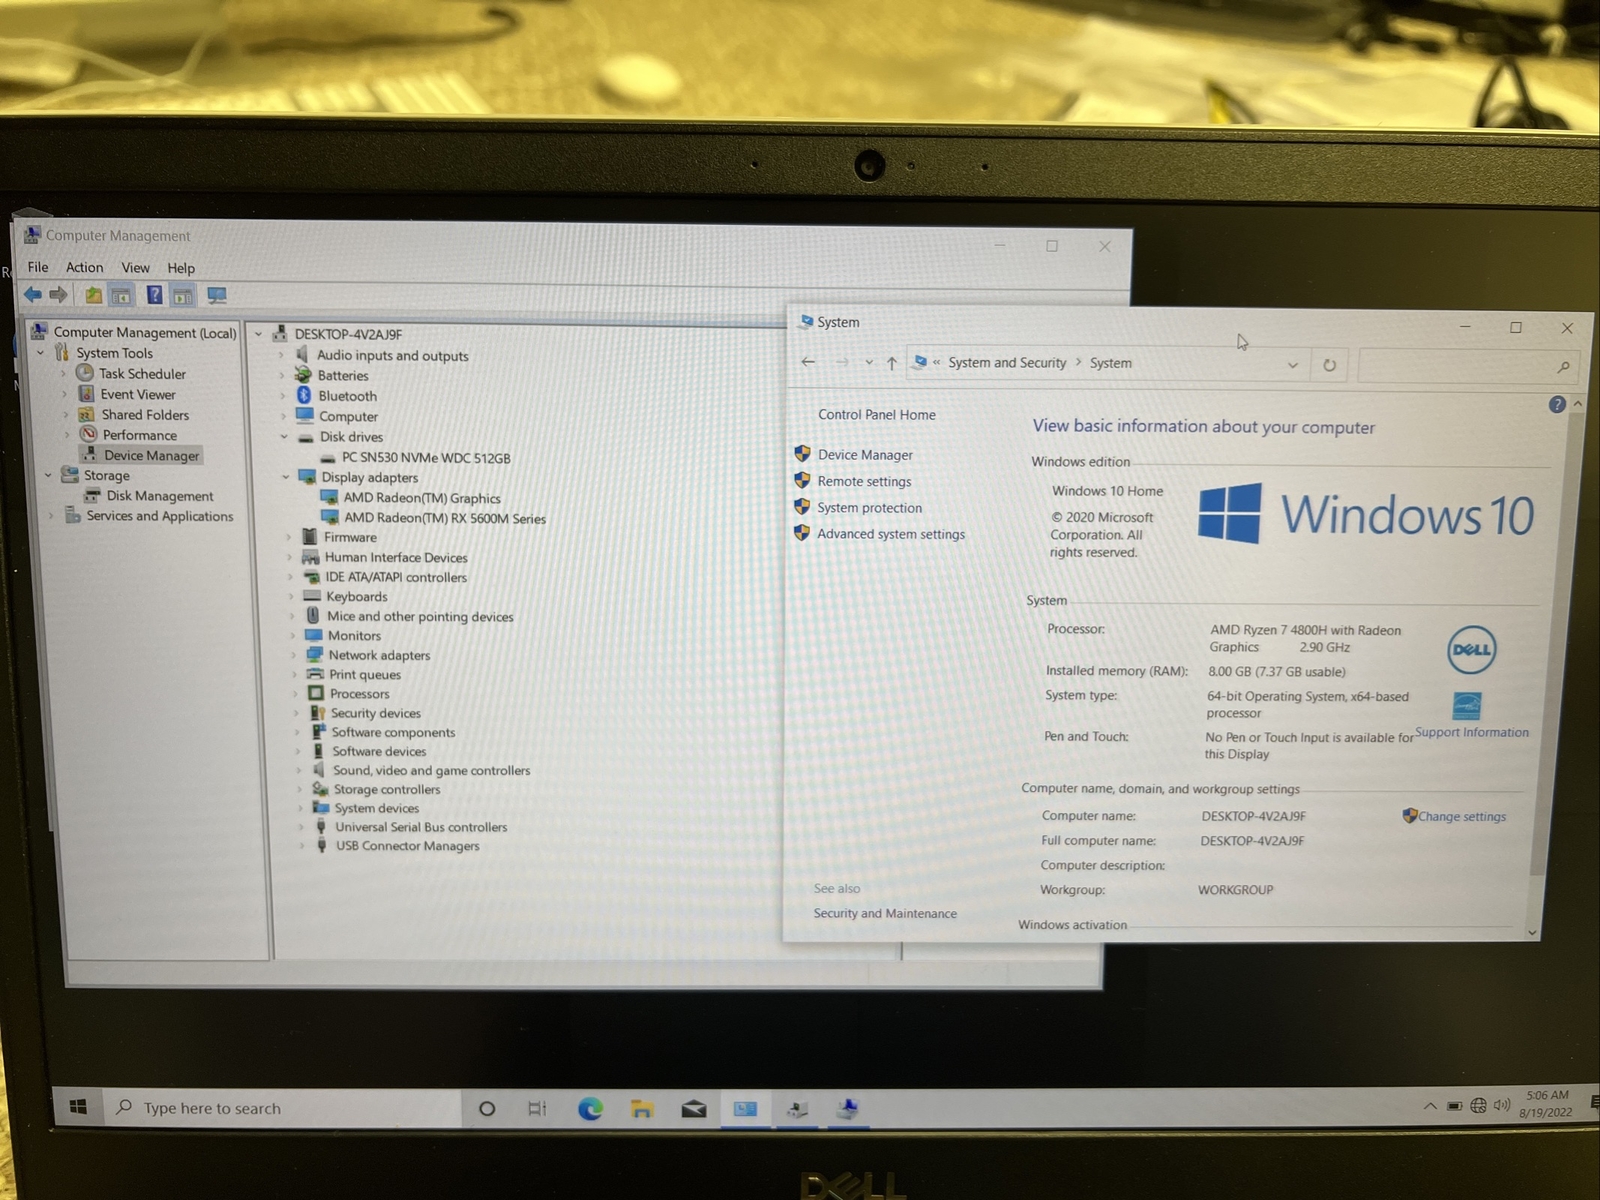
Task: Click System and Security breadcrumb
Action: [x=1007, y=362]
